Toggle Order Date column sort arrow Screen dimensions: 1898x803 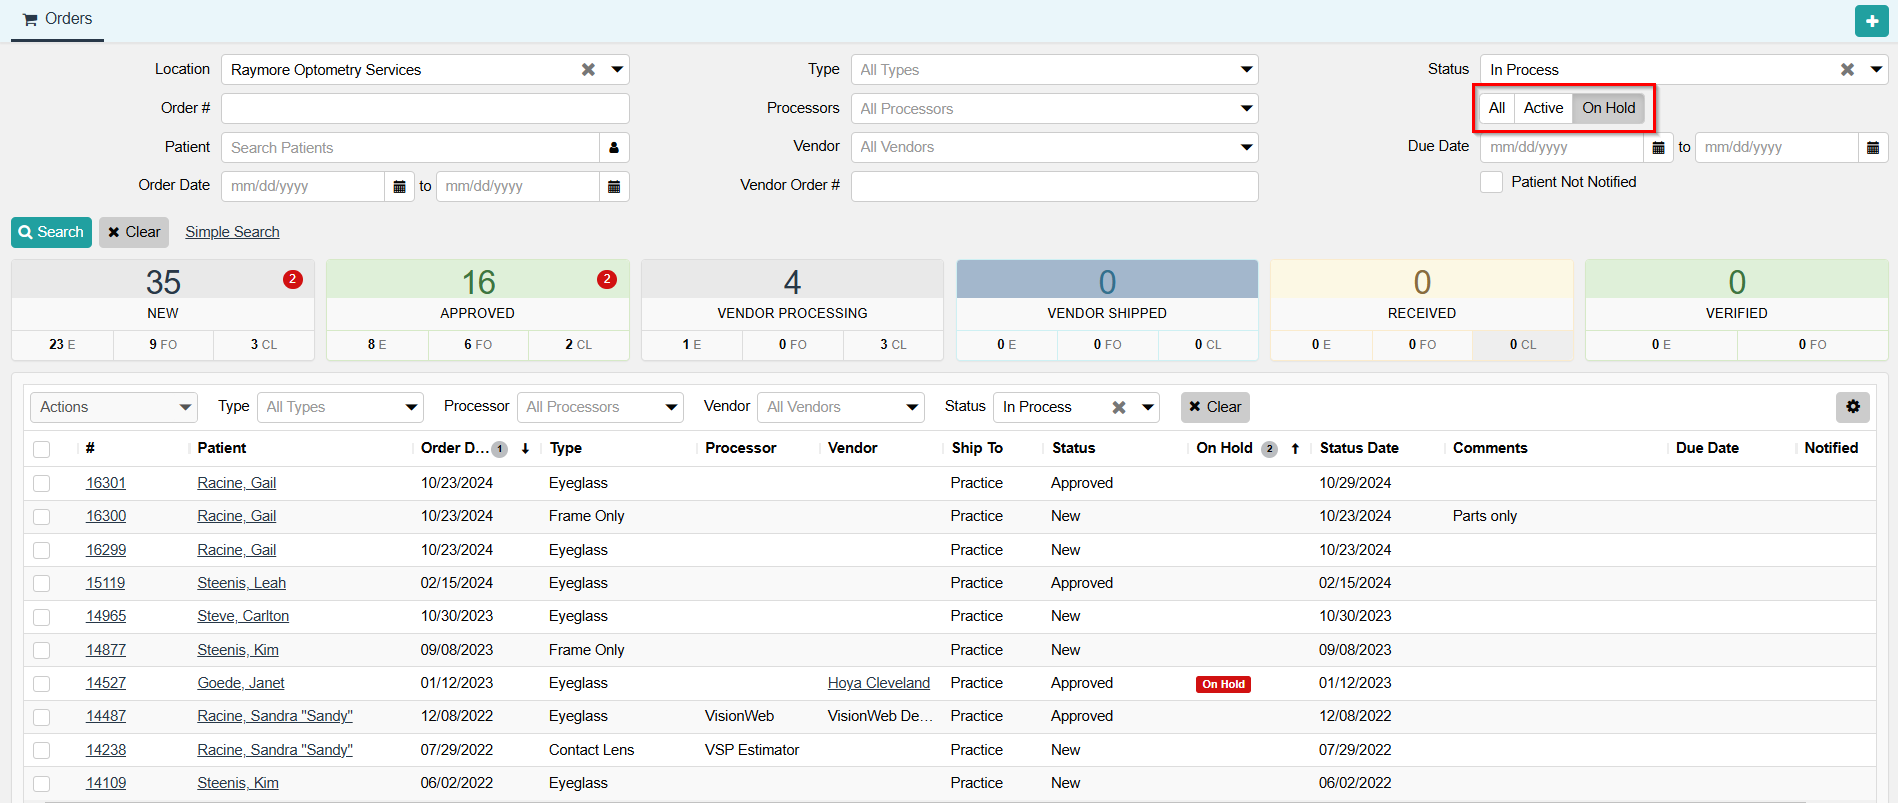click(525, 449)
